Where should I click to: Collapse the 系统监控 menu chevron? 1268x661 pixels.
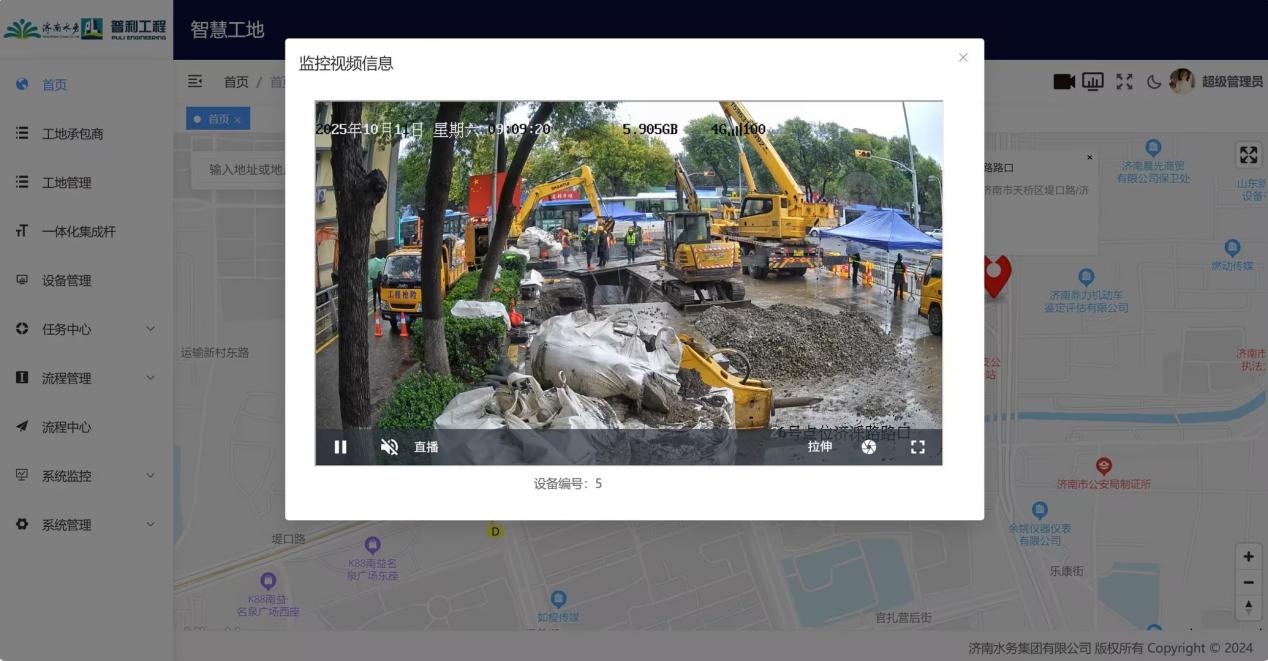(150, 475)
